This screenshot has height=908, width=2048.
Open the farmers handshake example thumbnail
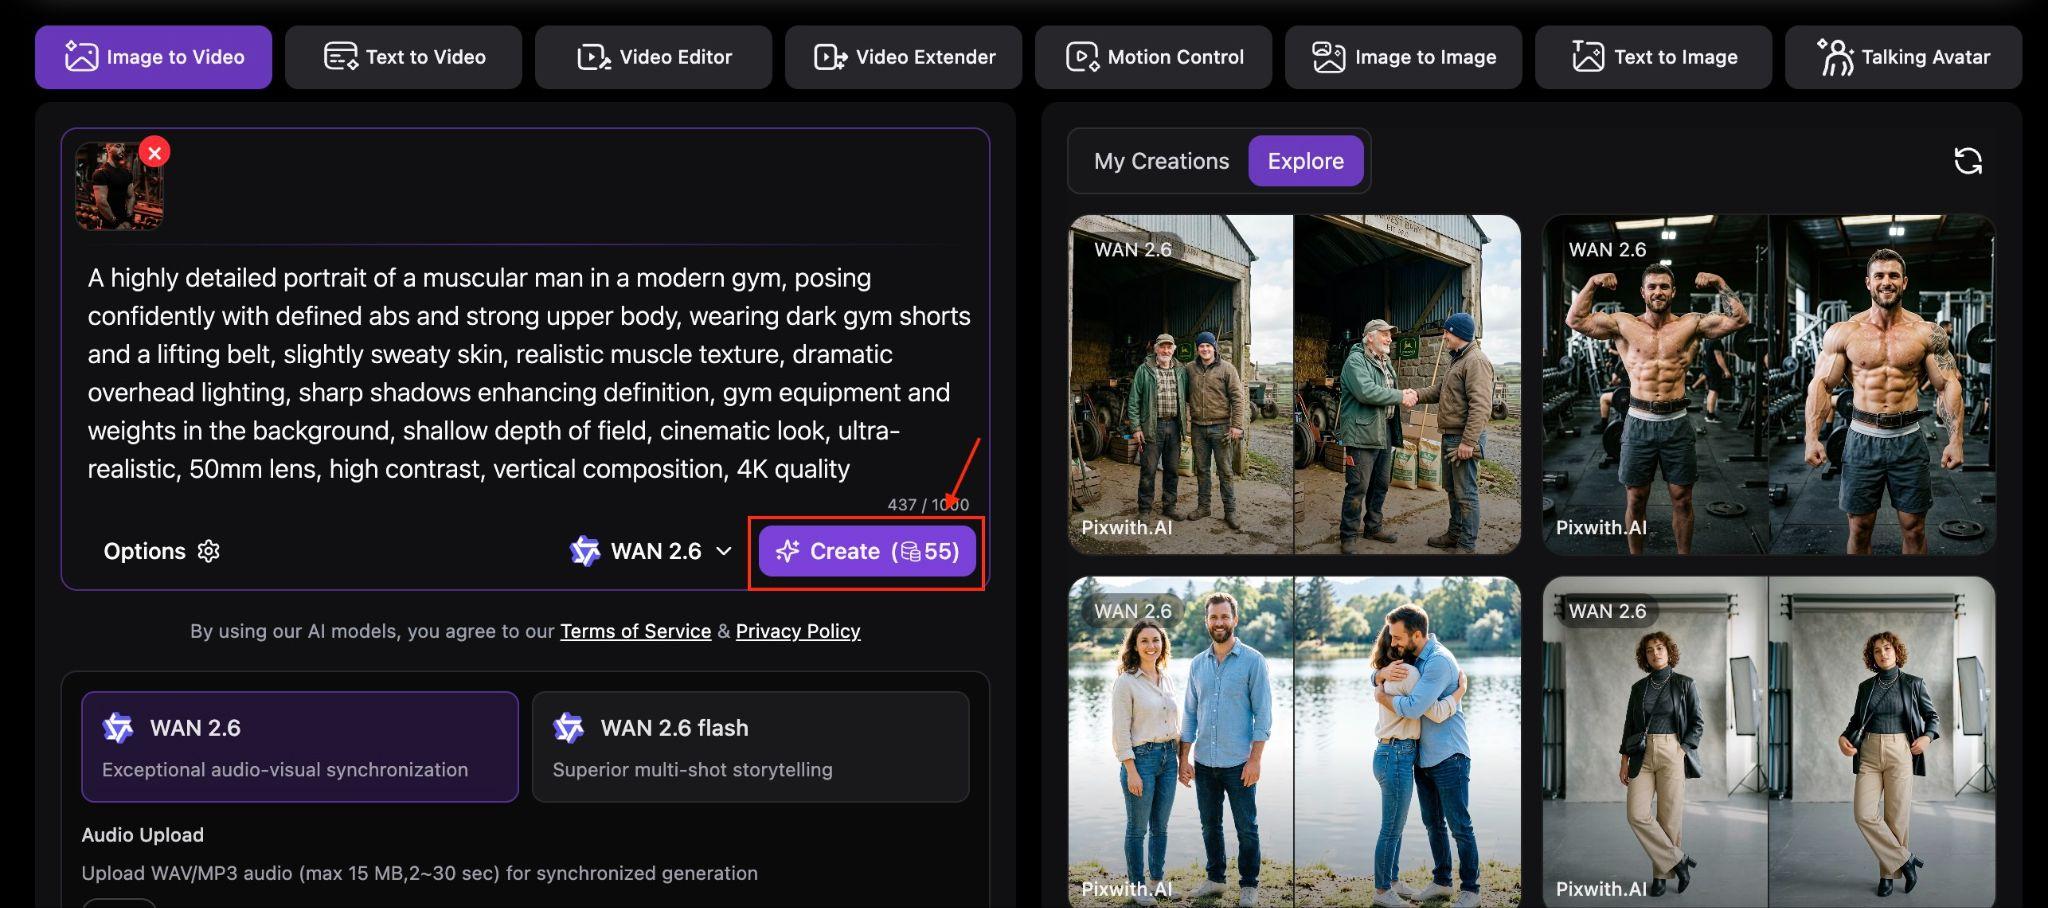coord(1294,384)
